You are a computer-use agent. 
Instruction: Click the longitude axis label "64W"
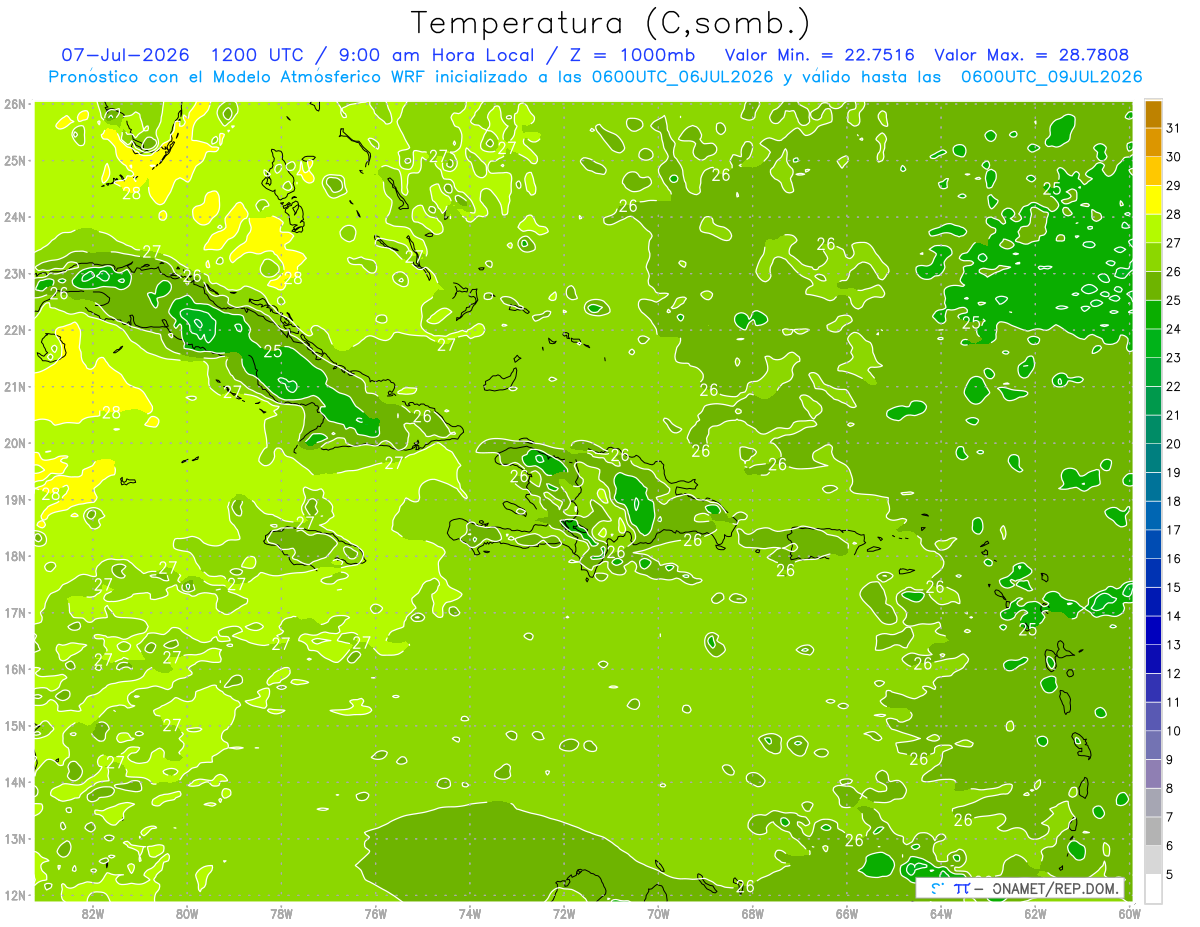pyautogui.click(x=941, y=914)
